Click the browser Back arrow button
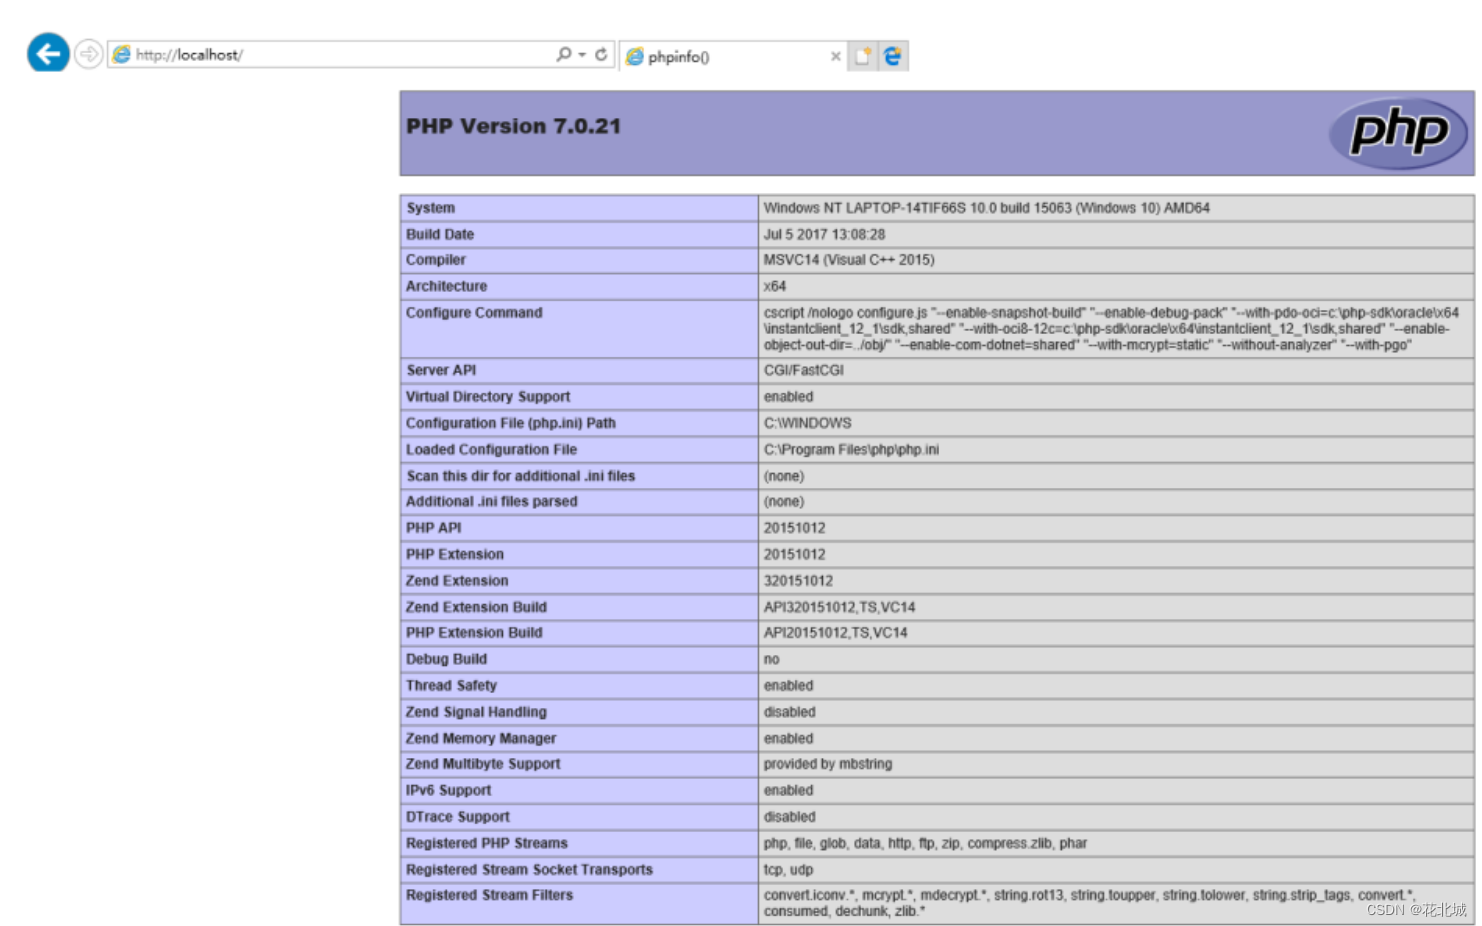1482x926 pixels. pos(48,53)
